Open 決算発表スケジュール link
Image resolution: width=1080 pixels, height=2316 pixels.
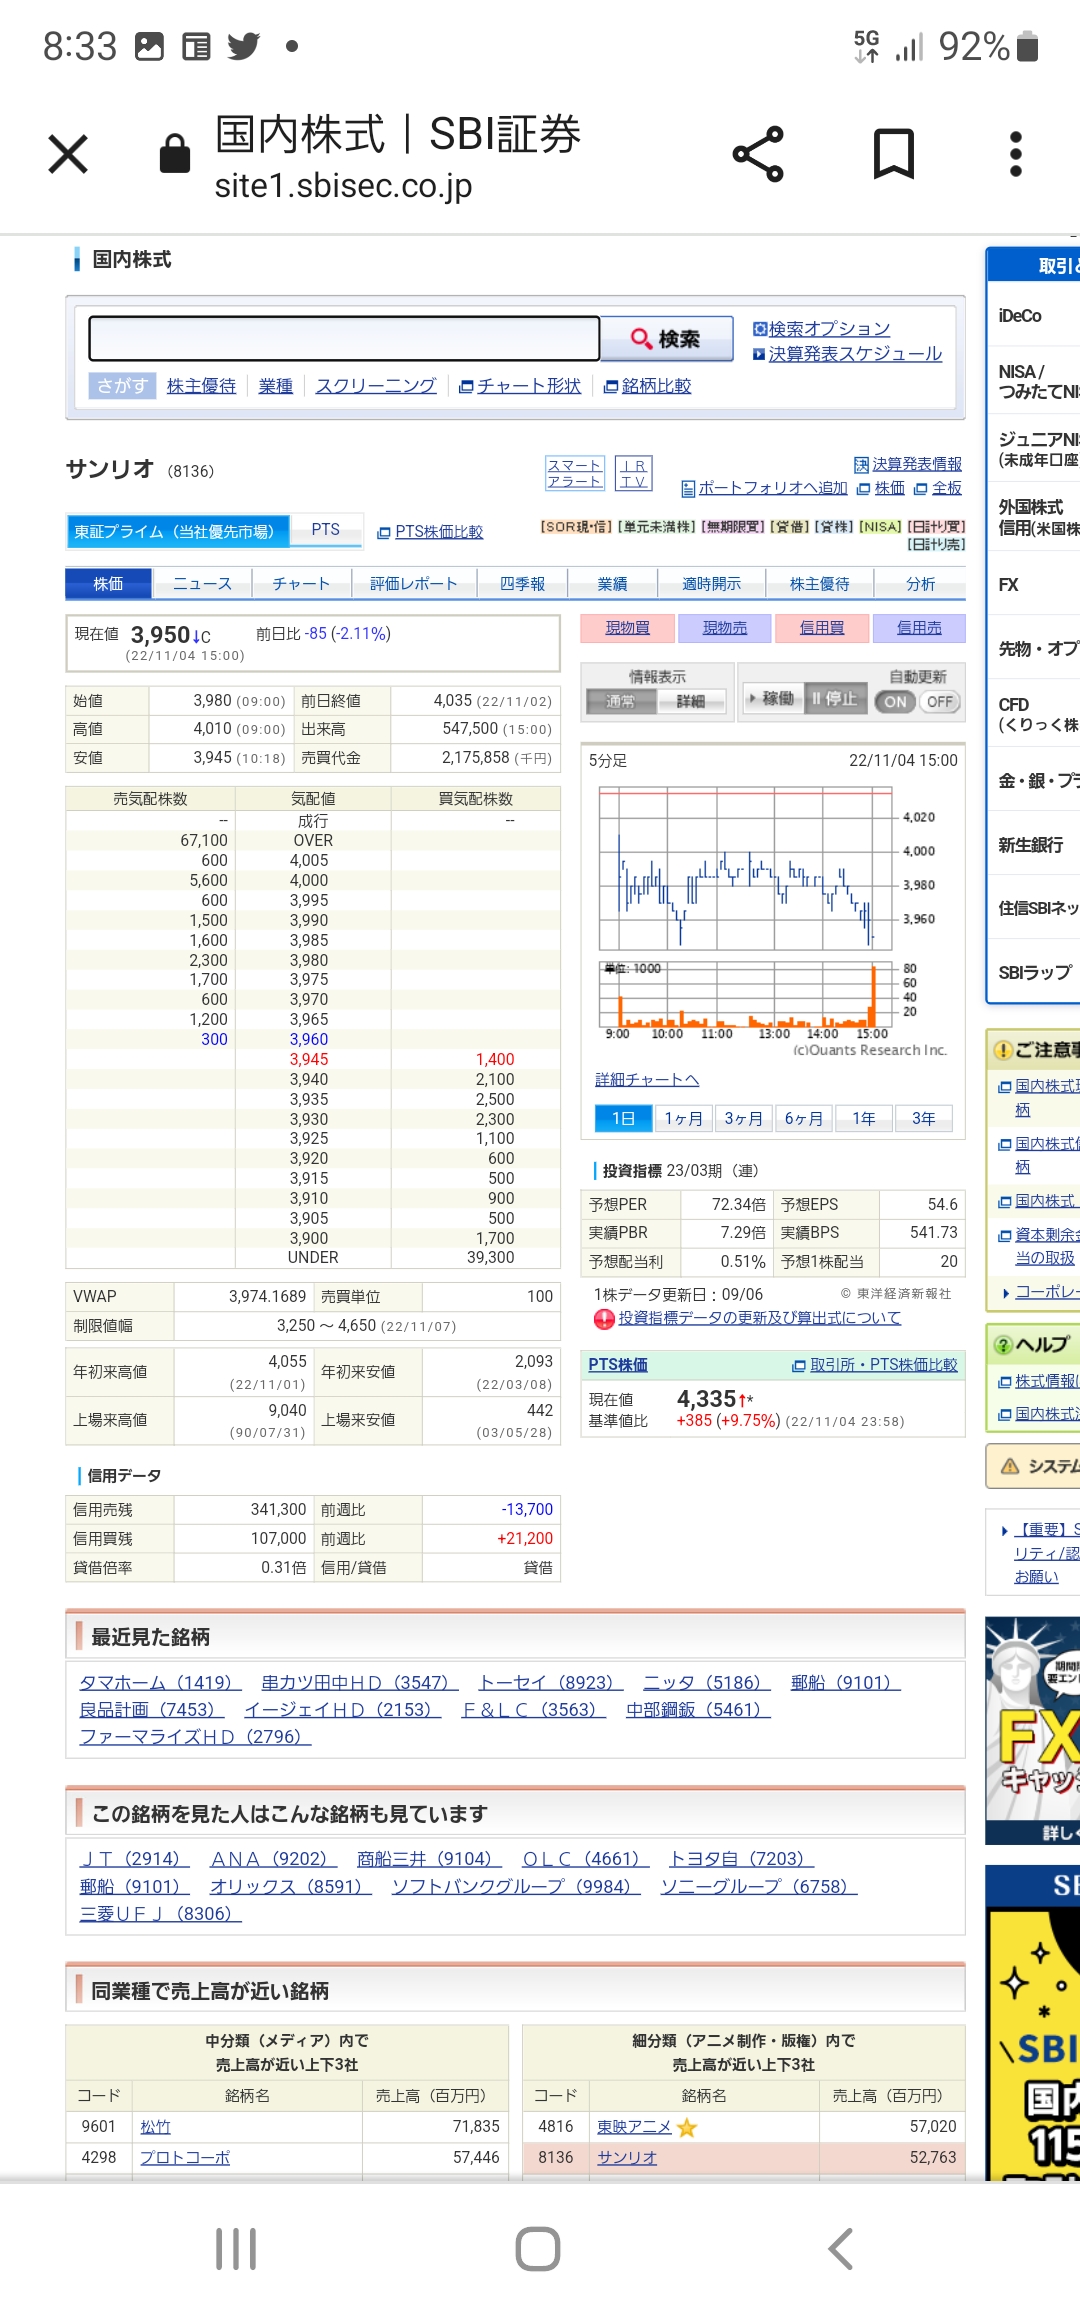855,354
